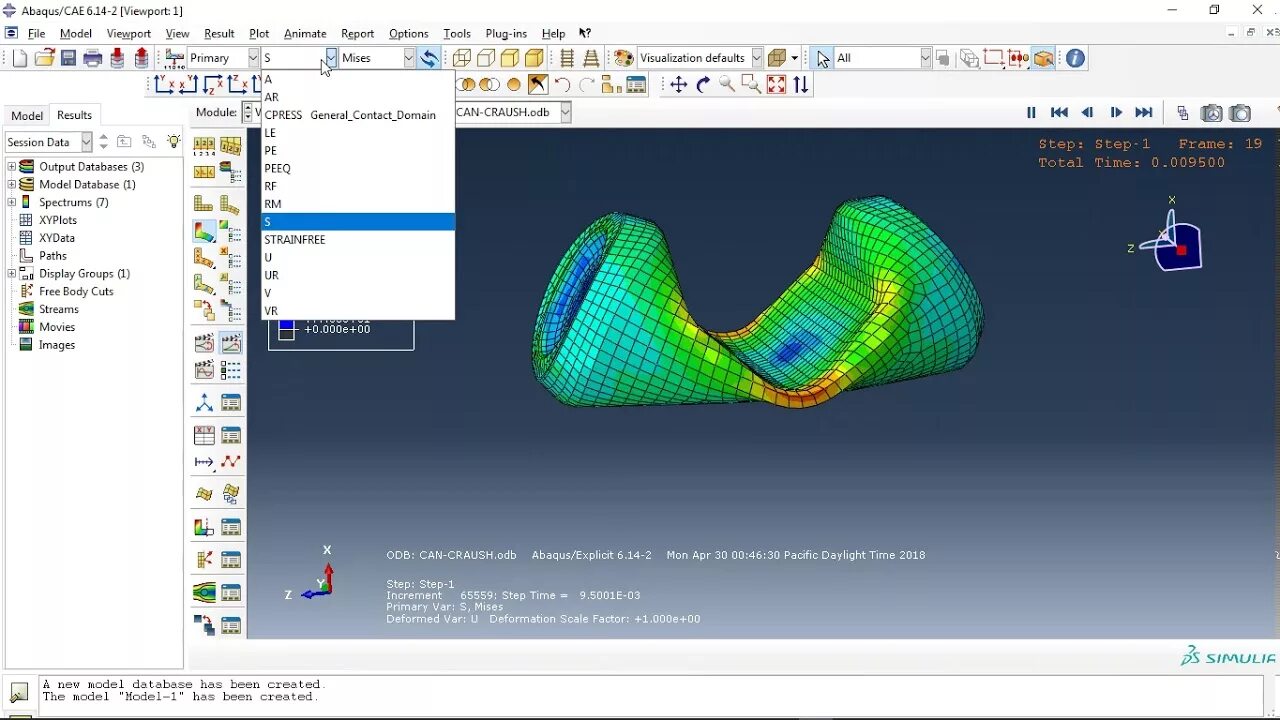Open the Result menu
This screenshot has height=720, width=1280.
[x=219, y=33]
